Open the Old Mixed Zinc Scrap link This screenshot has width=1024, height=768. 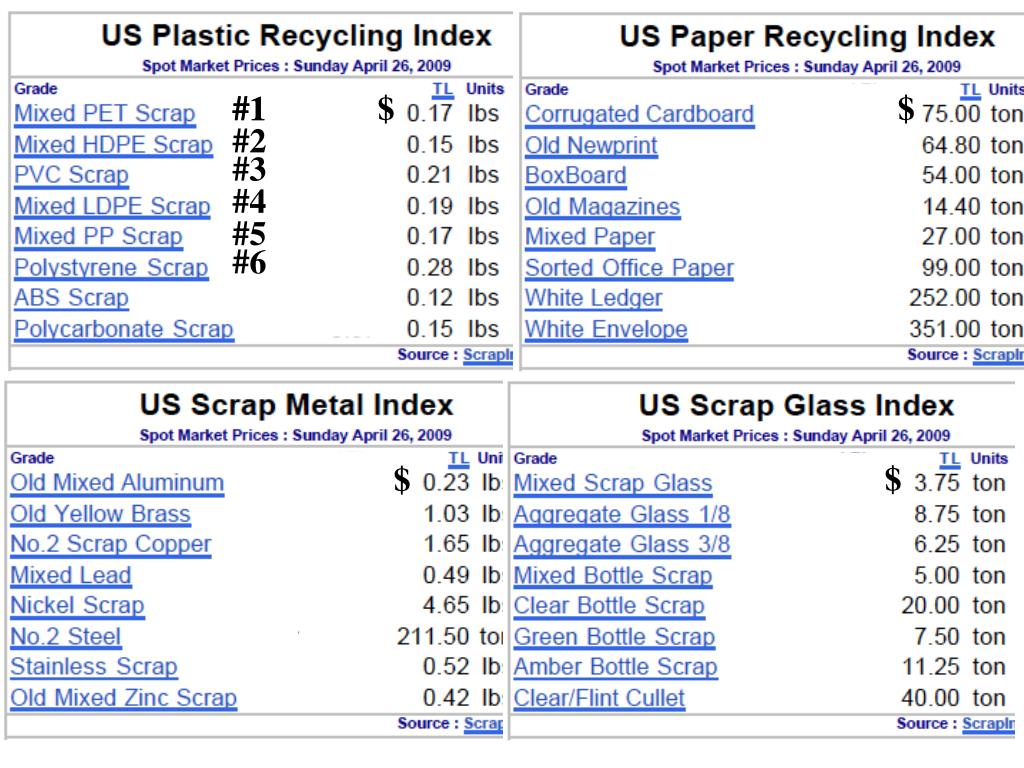pos(123,697)
